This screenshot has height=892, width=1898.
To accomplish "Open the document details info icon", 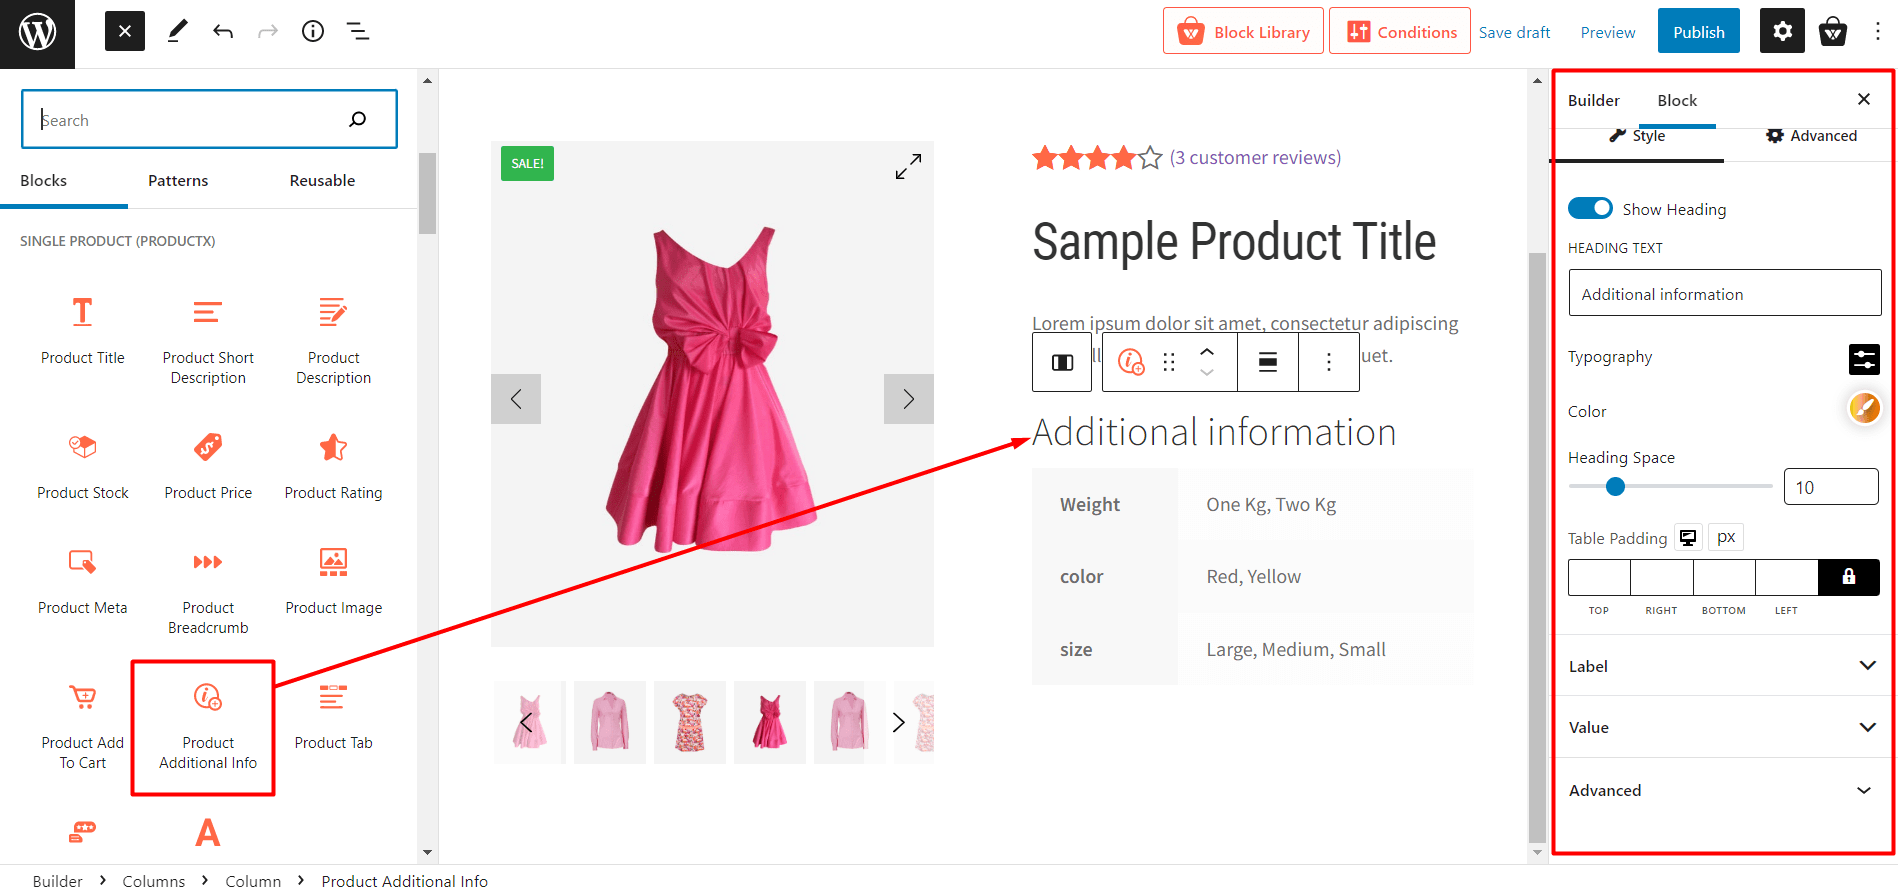I will coord(313,32).
